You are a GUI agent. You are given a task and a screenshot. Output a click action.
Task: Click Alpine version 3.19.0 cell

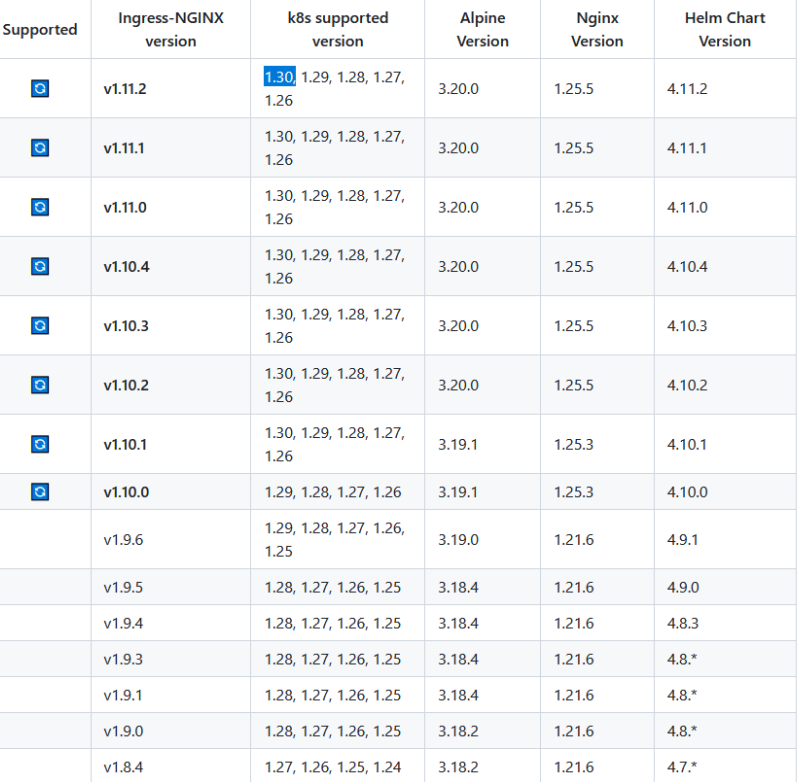pyautogui.click(x=458, y=539)
